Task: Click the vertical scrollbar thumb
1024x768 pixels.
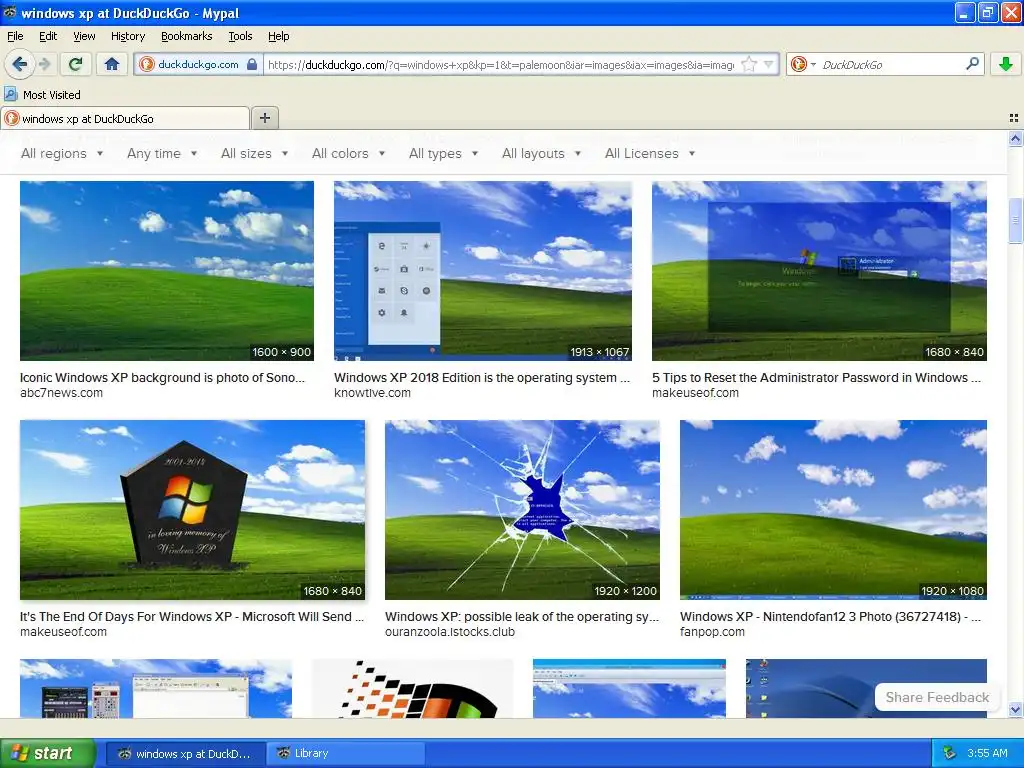Action: tap(1015, 220)
